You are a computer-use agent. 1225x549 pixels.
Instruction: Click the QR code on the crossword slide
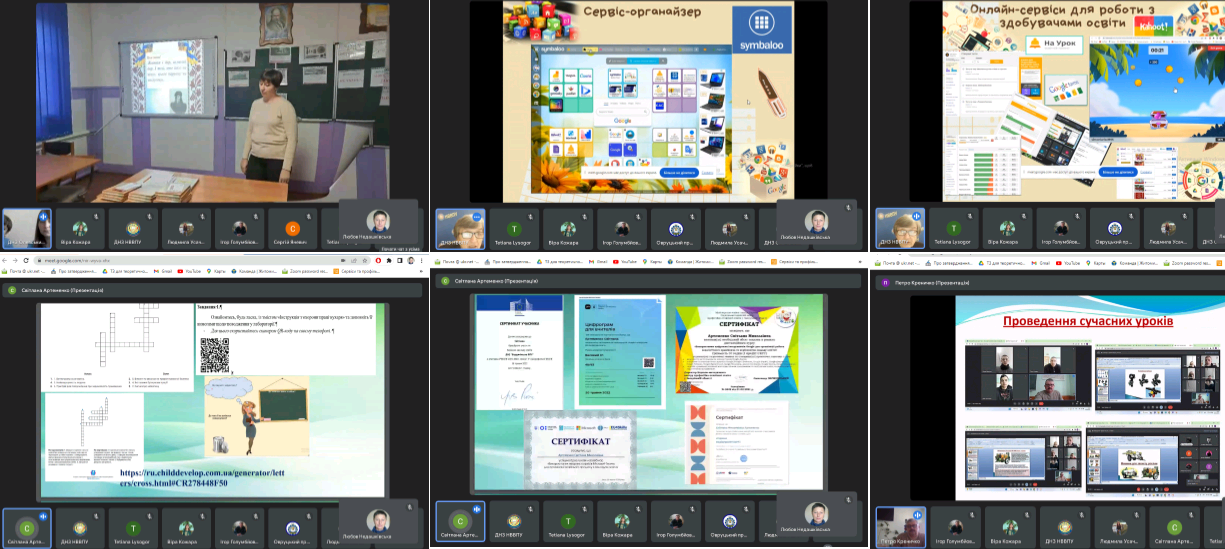coord(215,354)
